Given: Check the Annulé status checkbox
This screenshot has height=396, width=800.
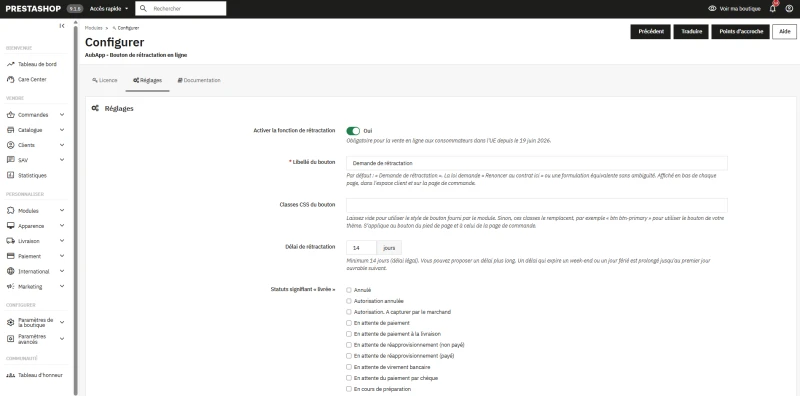Looking at the screenshot, I should point(349,290).
